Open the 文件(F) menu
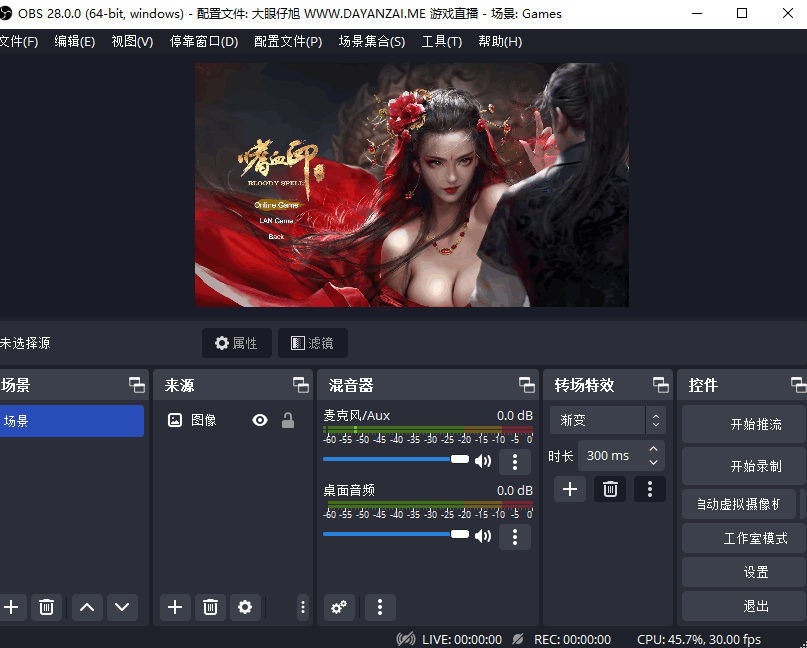The height and width of the screenshot is (648, 807). point(19,42)
